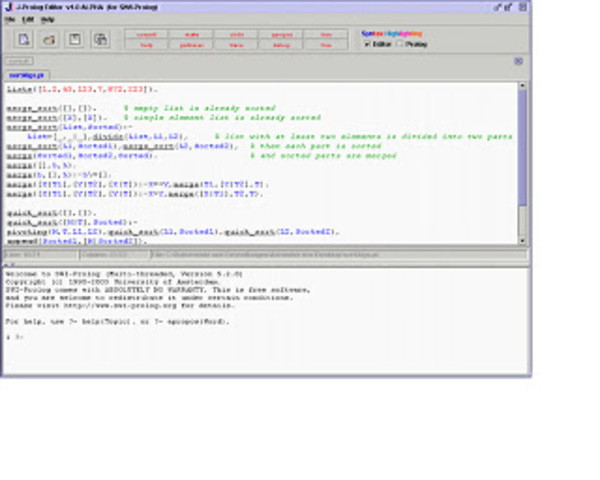Click the Save all files icon
Viewport: 600px width, 480px height.
(101, 39)
